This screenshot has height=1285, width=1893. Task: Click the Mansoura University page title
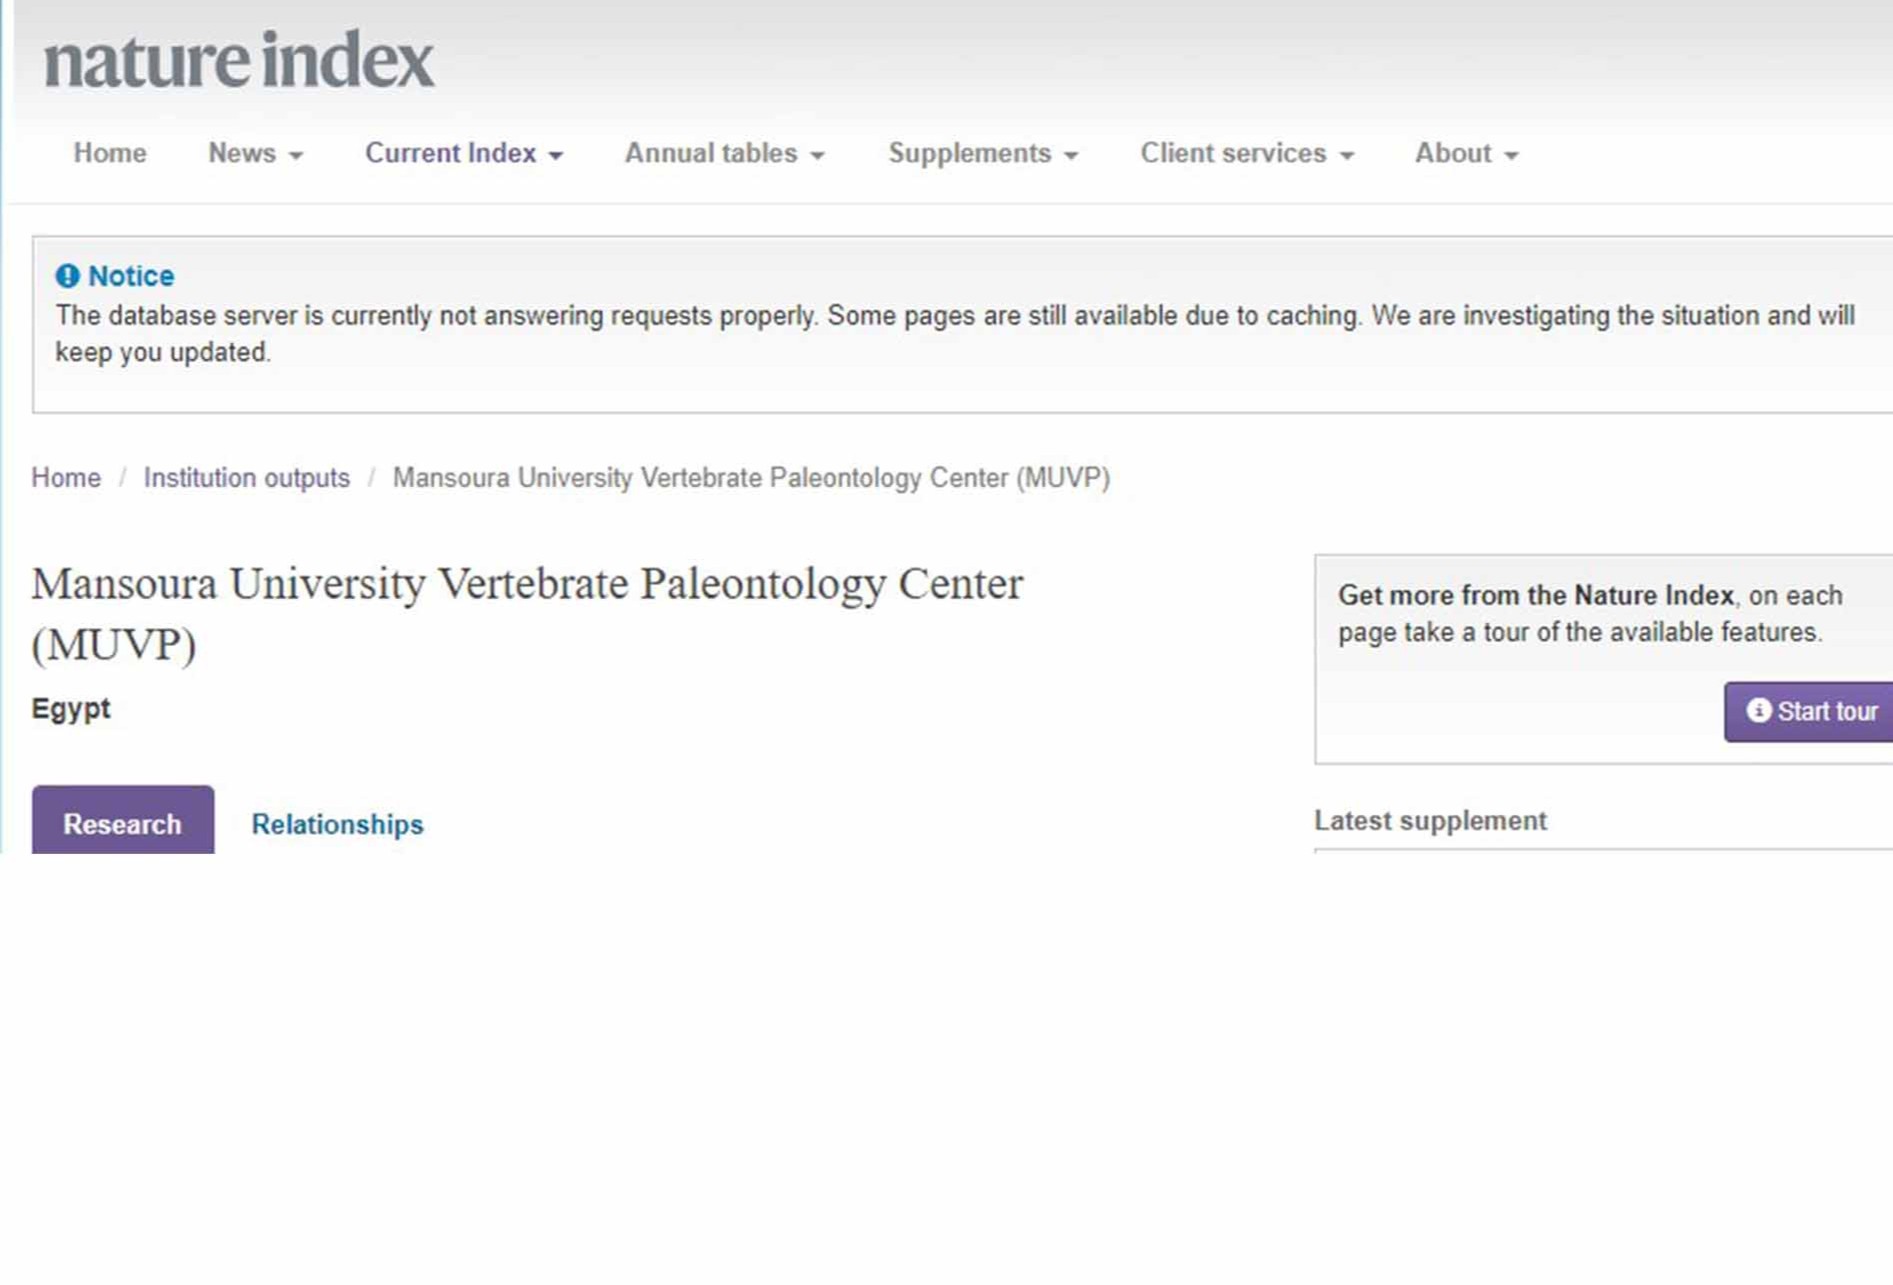pos(527,612)
